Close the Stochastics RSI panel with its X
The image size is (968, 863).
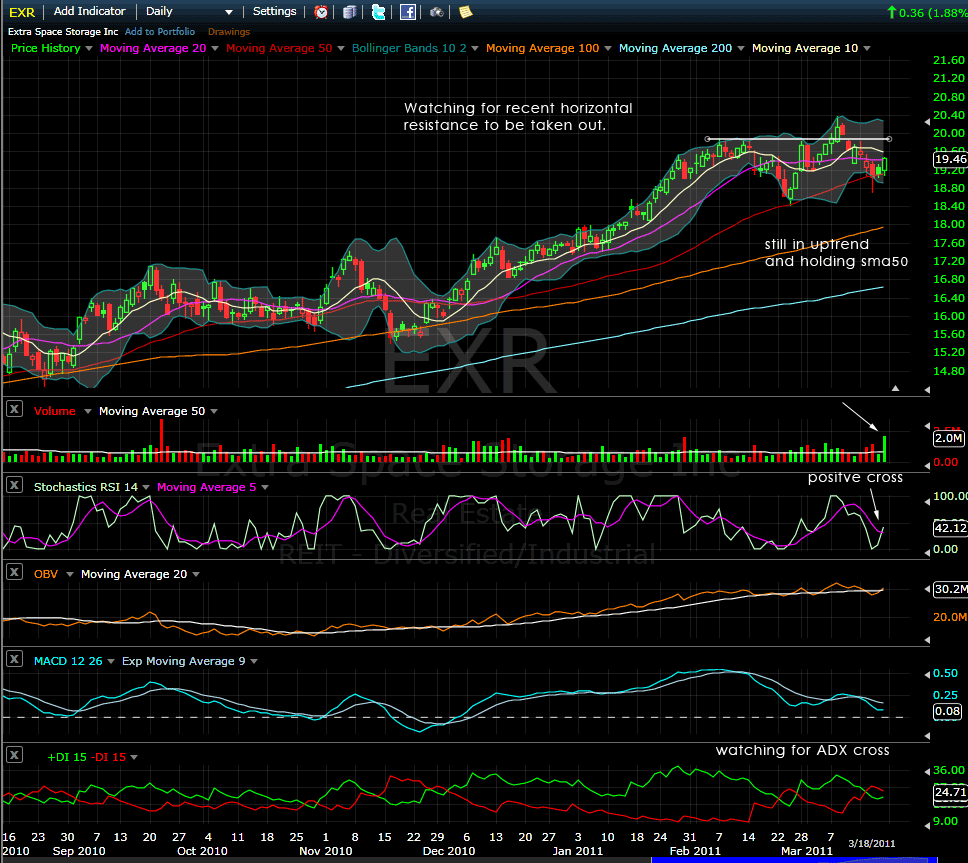[14, 485]
